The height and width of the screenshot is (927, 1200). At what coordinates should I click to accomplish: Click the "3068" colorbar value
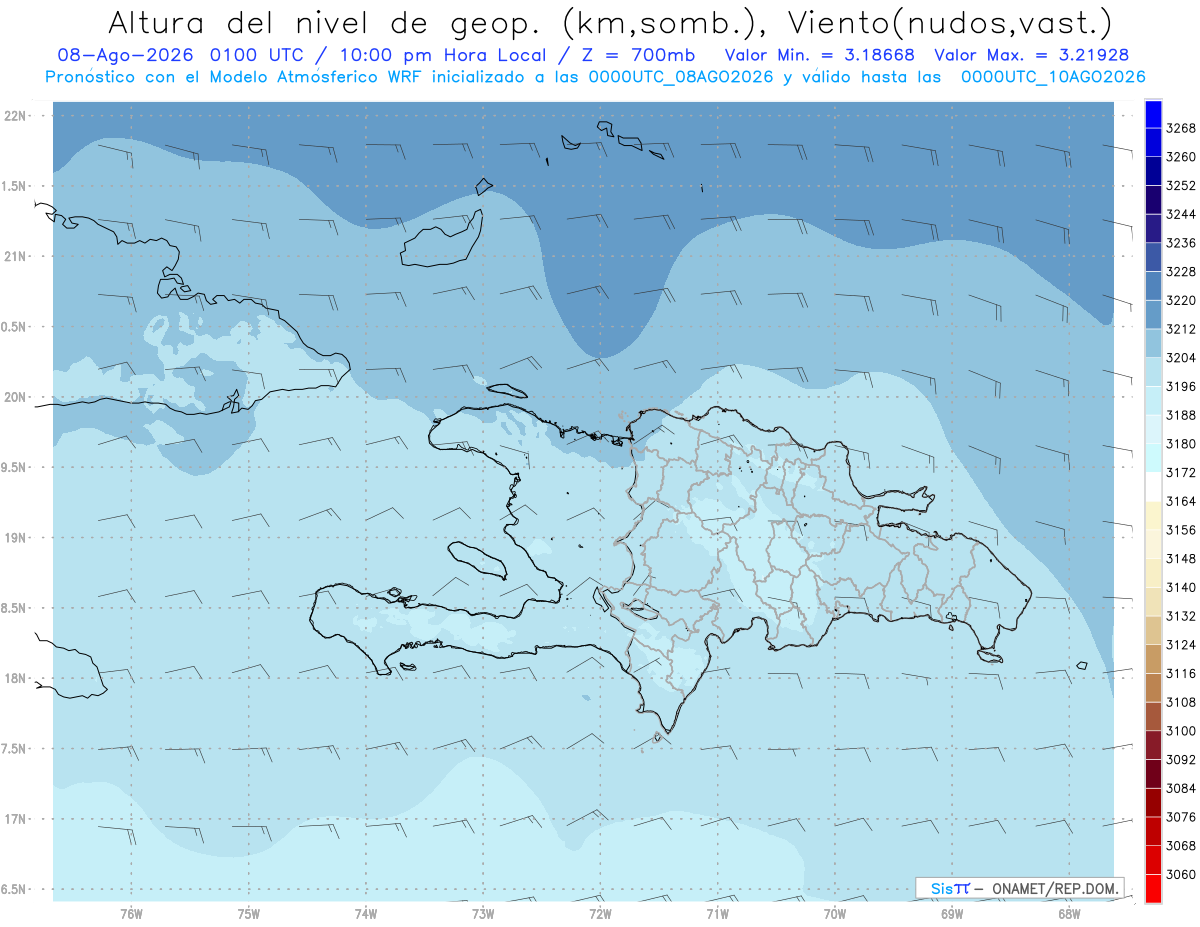(x=1181, y=846)
